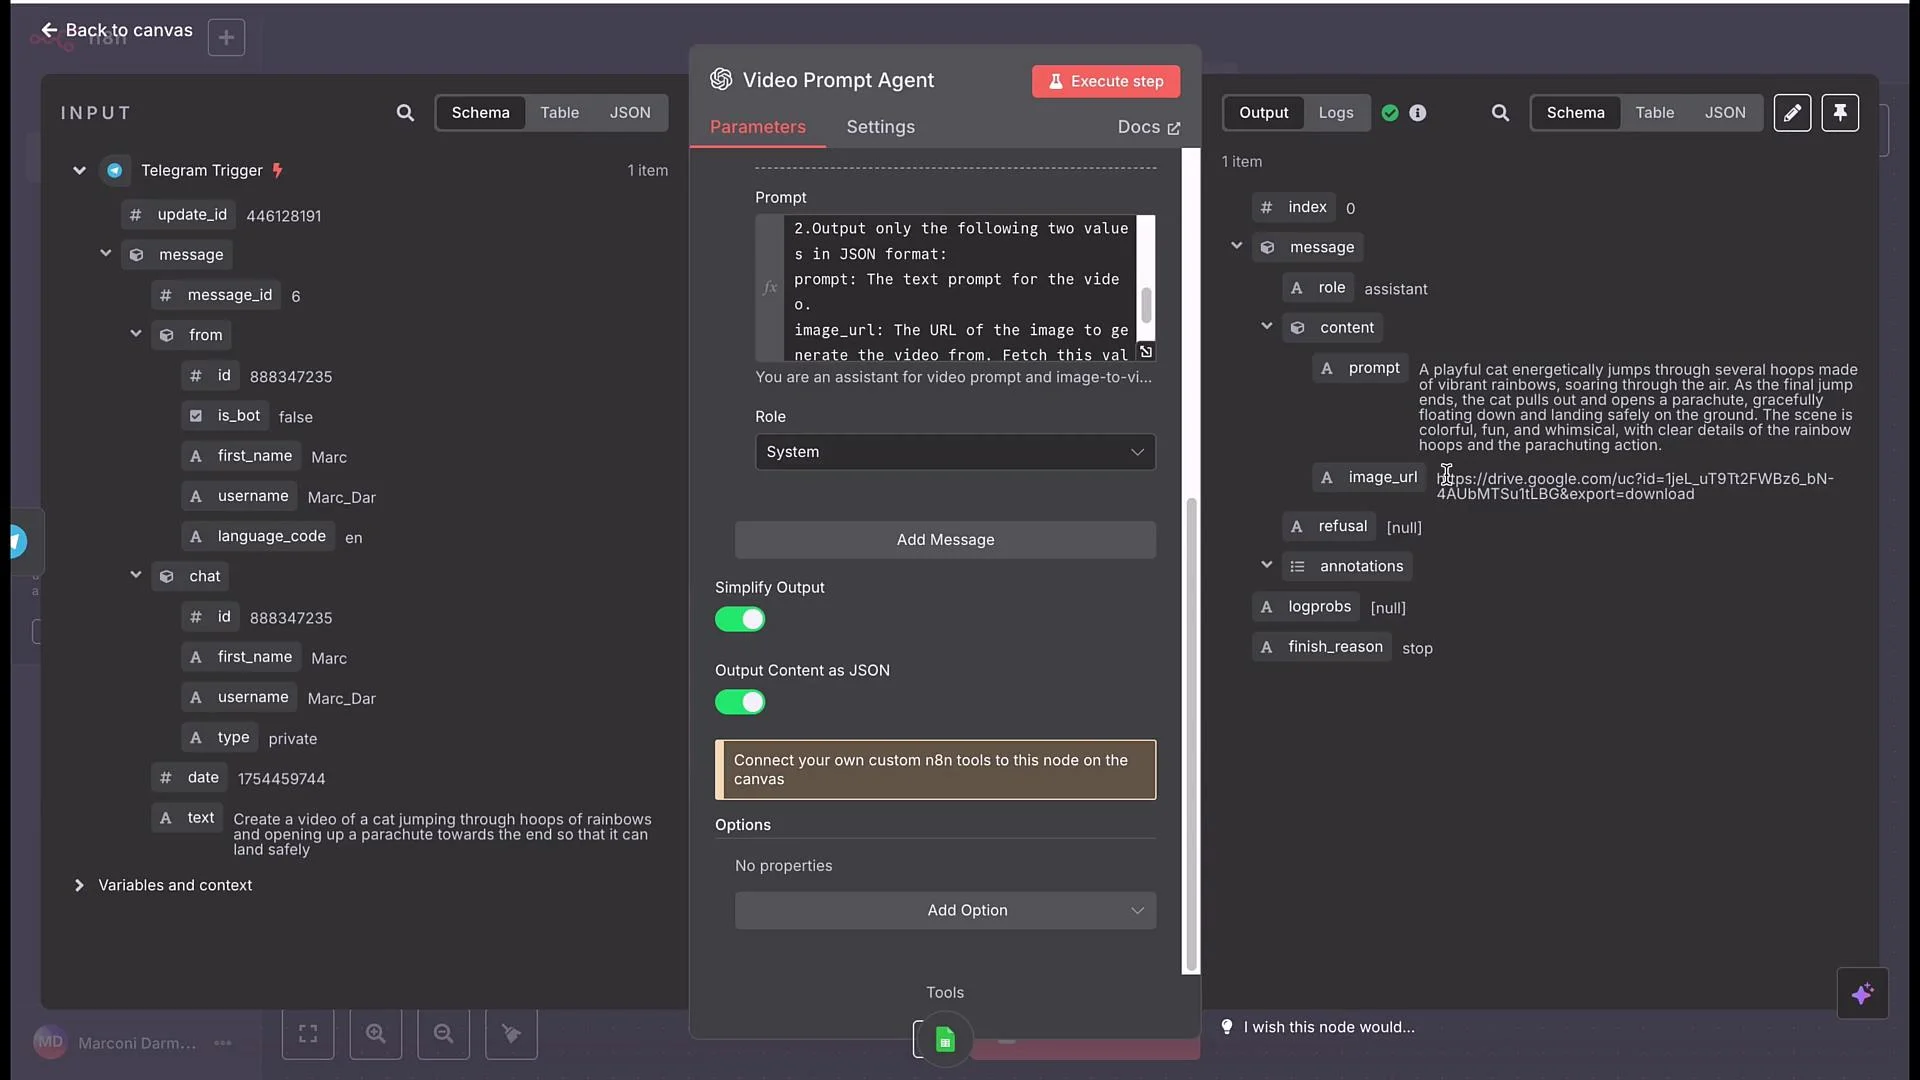Toggle the Simplify Output switch

(740, 620)
